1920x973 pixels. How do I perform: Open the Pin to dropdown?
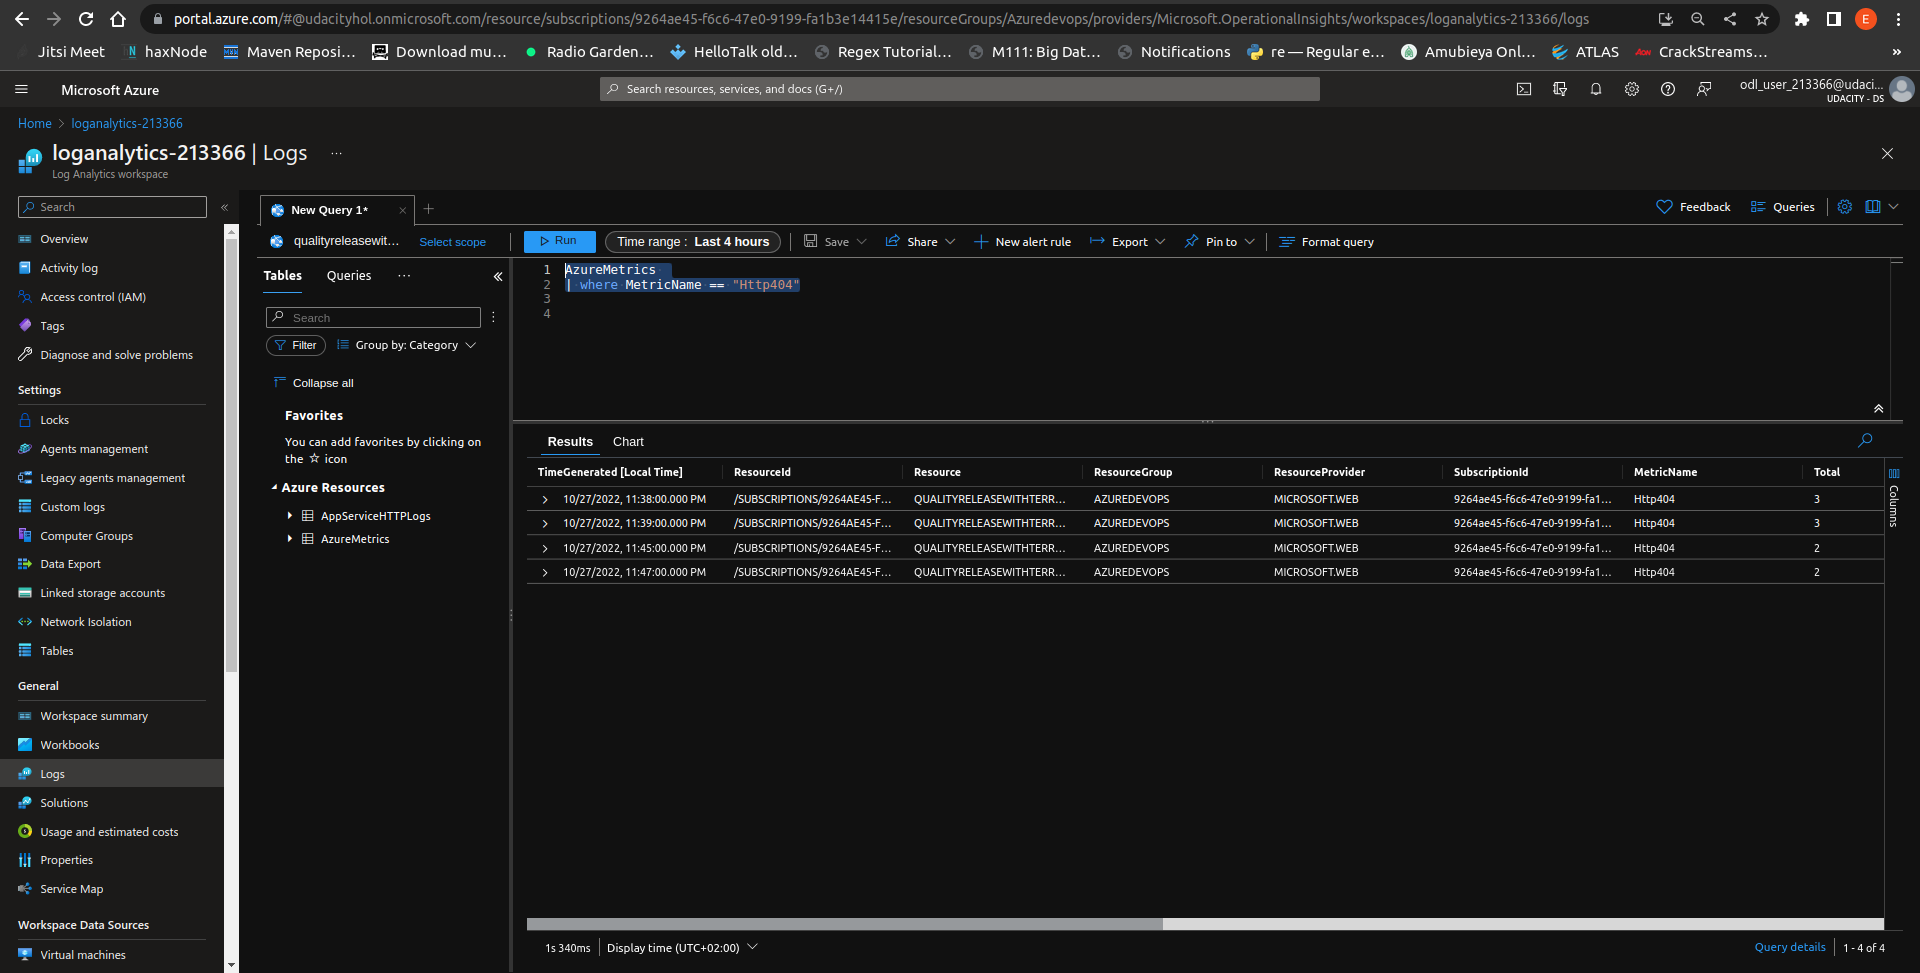pyautogui.click(x=1220, y=242)
